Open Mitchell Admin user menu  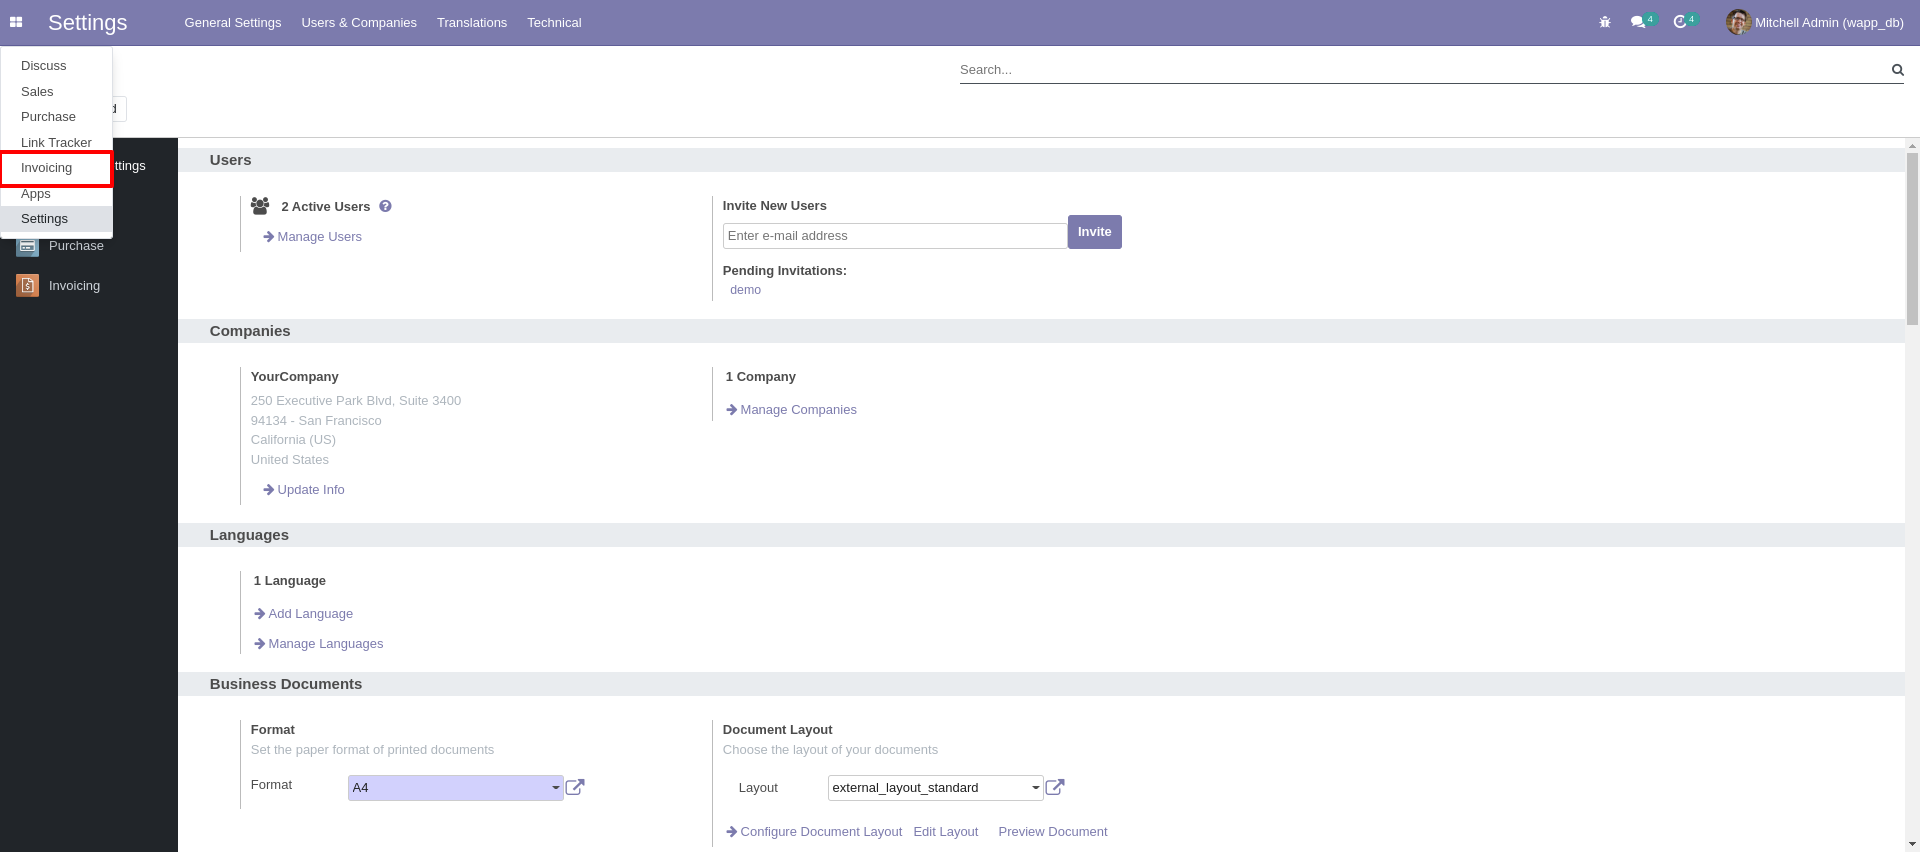point(1815,22)
